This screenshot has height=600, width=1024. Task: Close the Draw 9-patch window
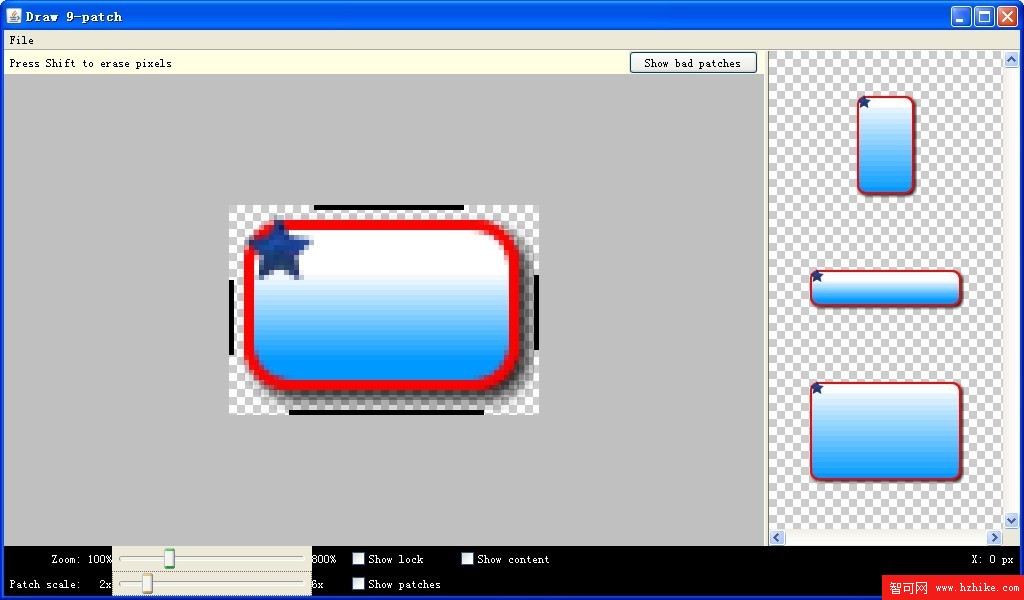(x=1007, y=16)
